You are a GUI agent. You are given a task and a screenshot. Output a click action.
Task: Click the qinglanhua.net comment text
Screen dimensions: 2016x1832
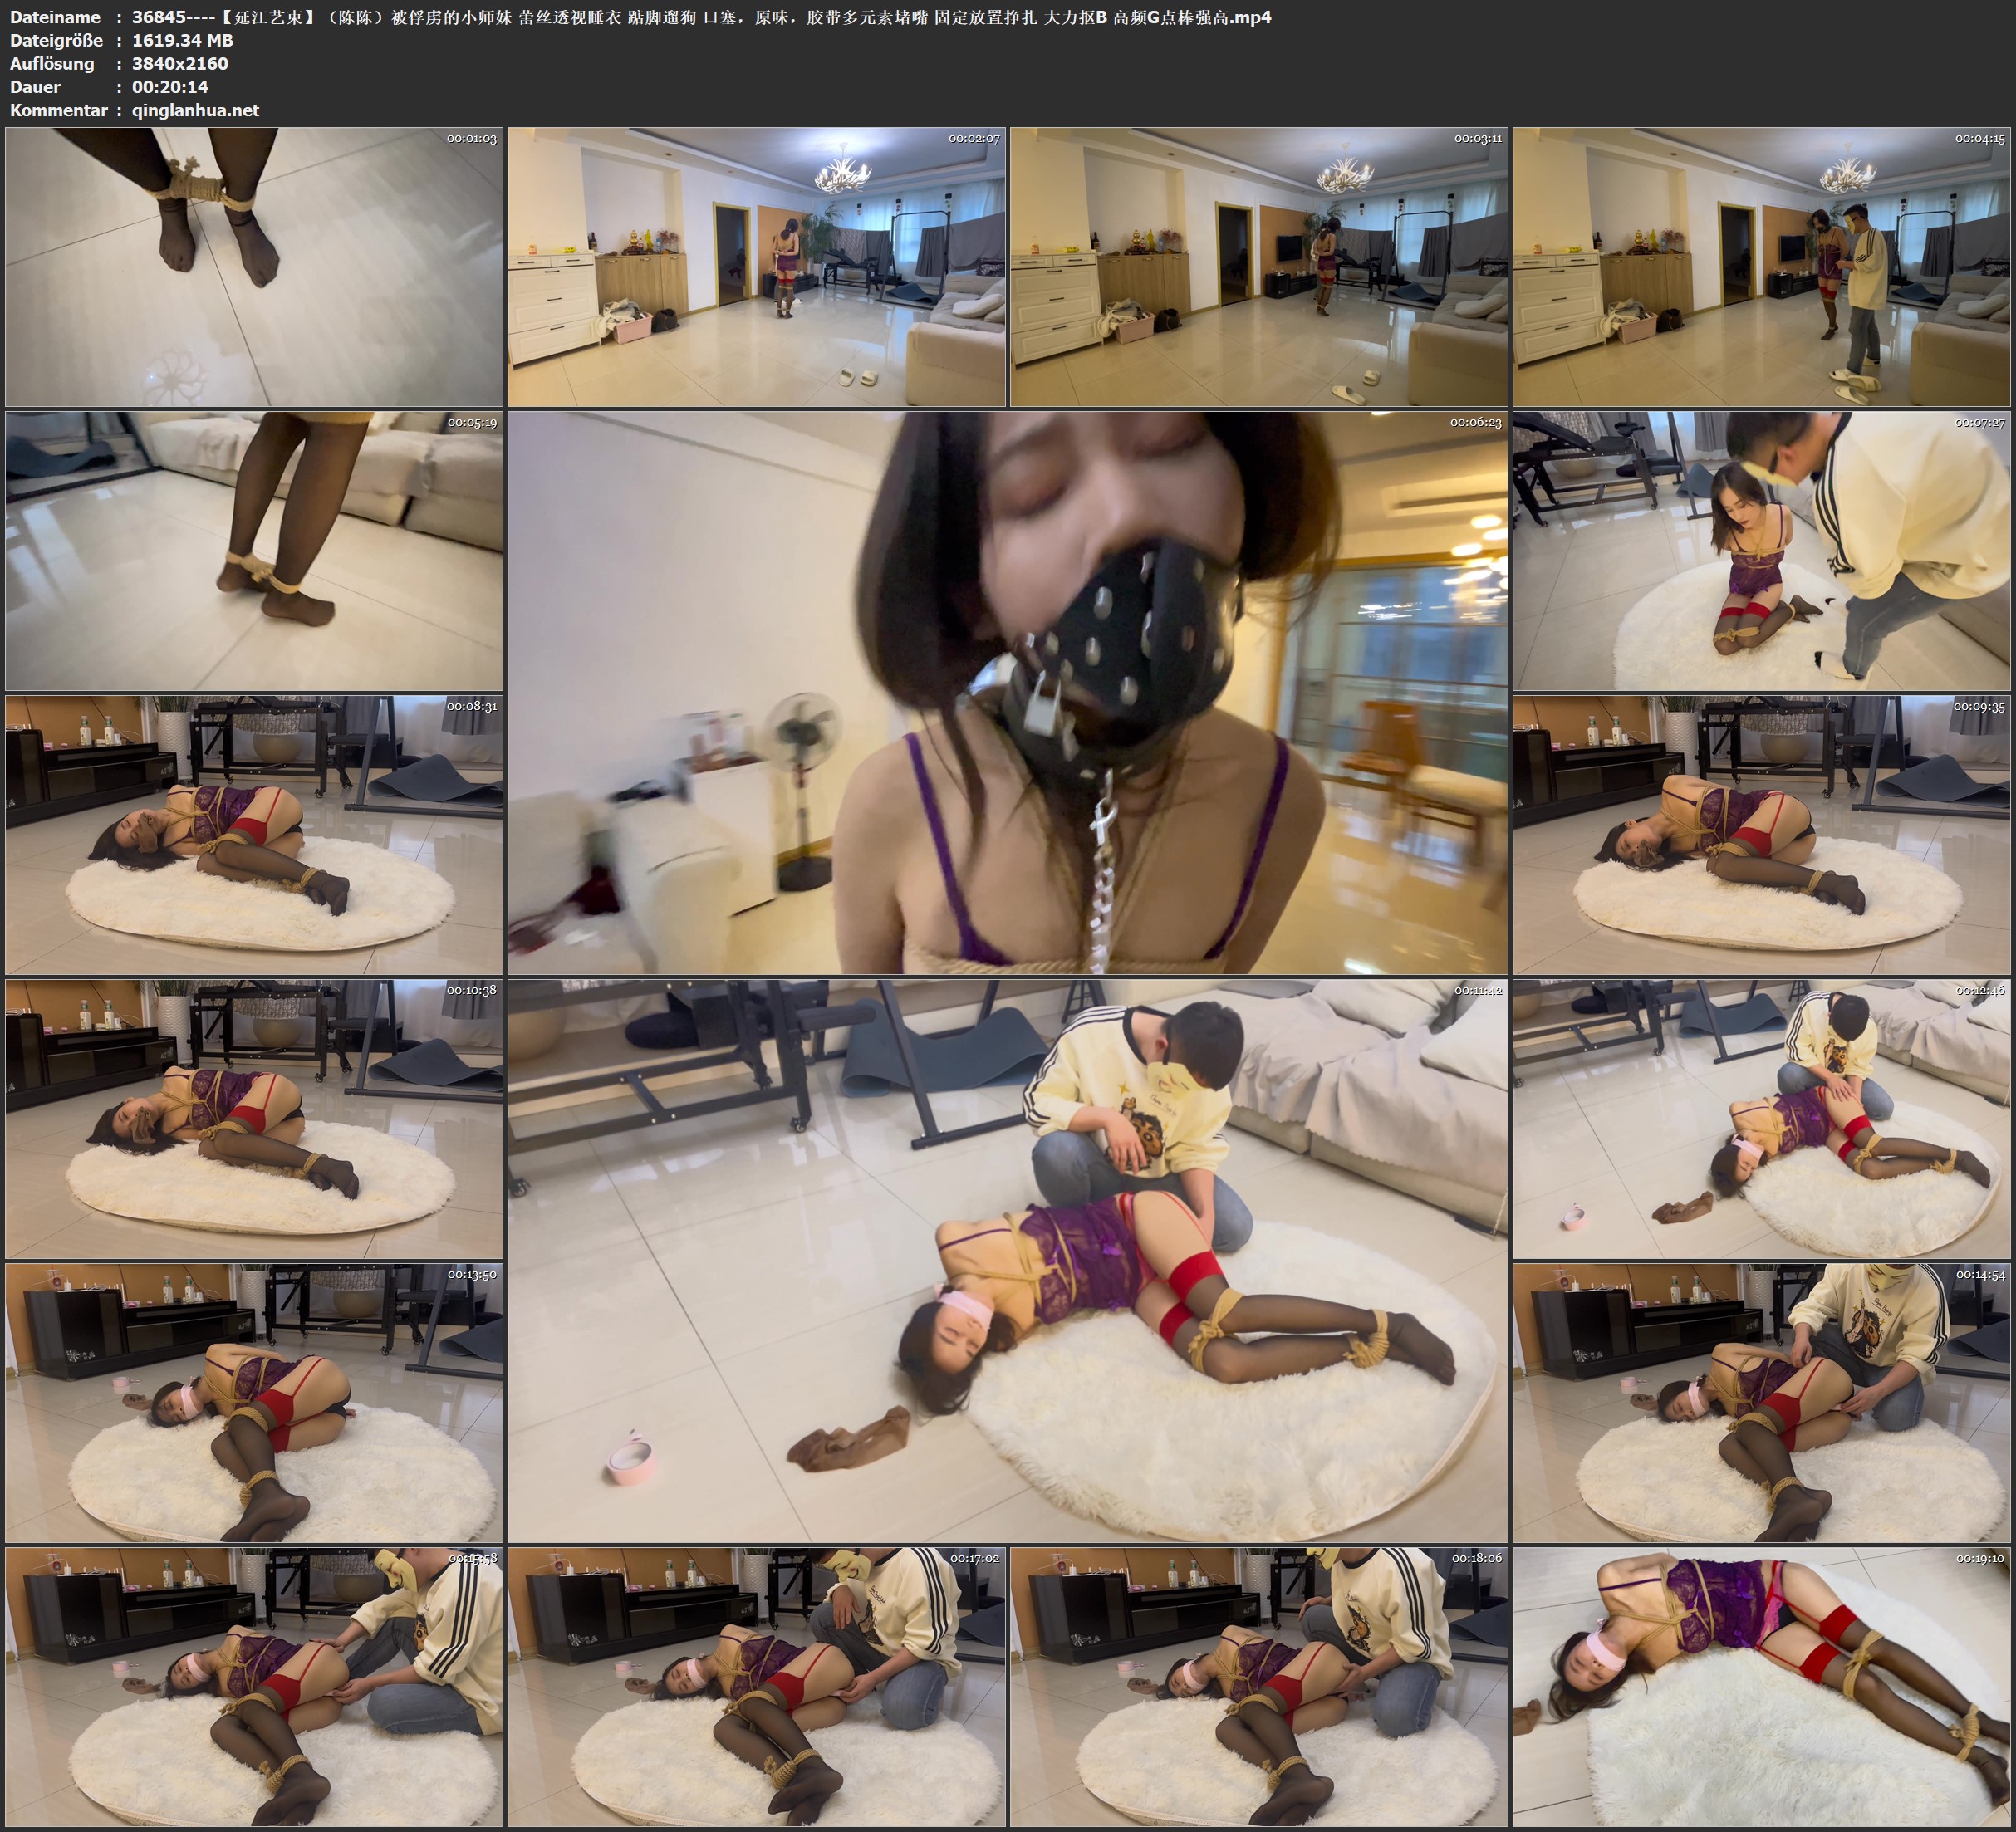(195, 110)
